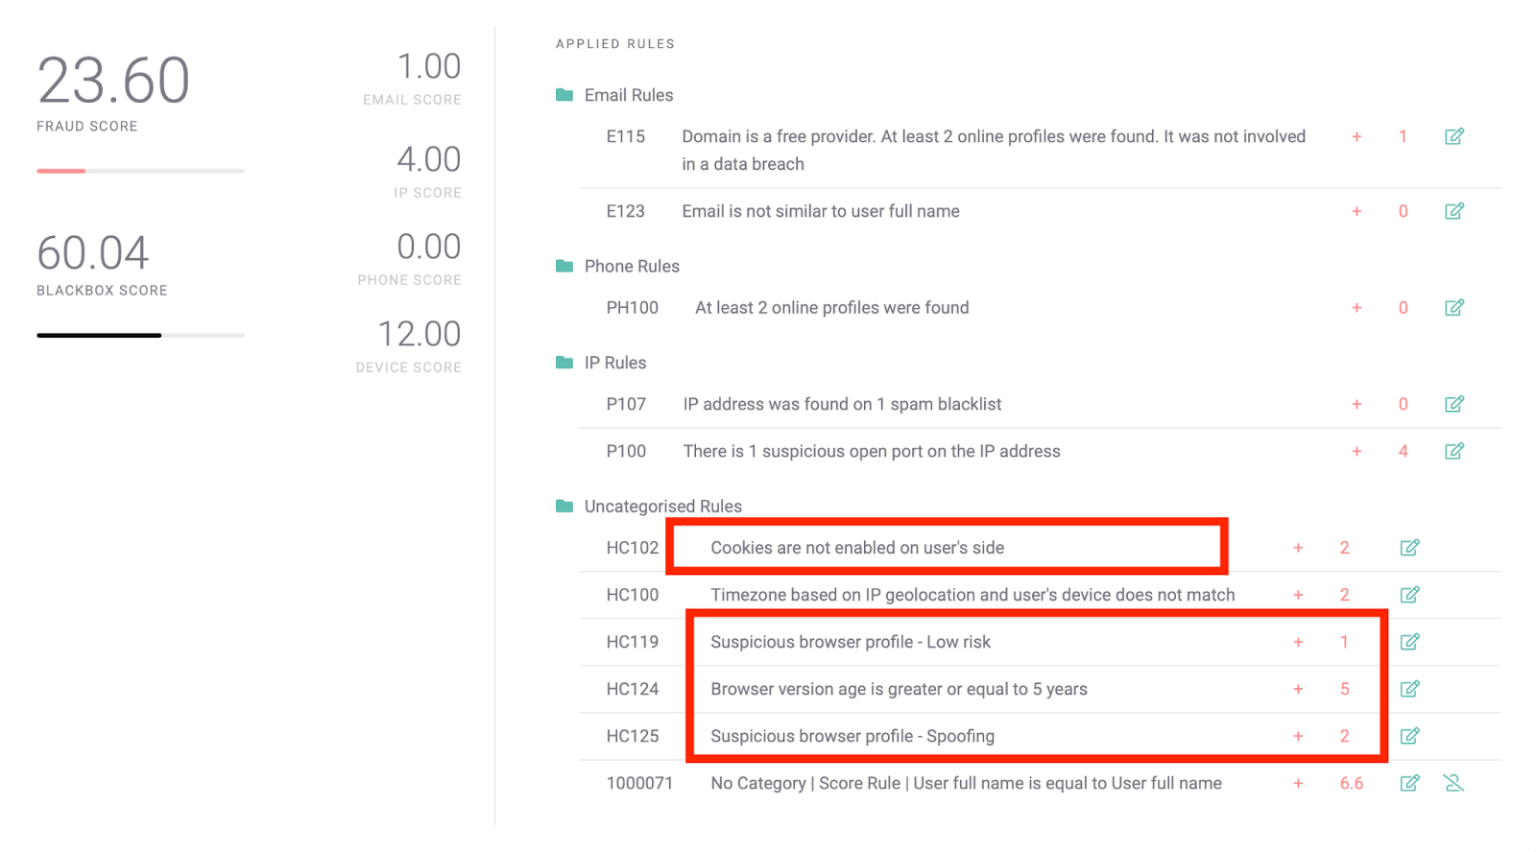Select the 12.00 device score value

[x=418, y=334]
